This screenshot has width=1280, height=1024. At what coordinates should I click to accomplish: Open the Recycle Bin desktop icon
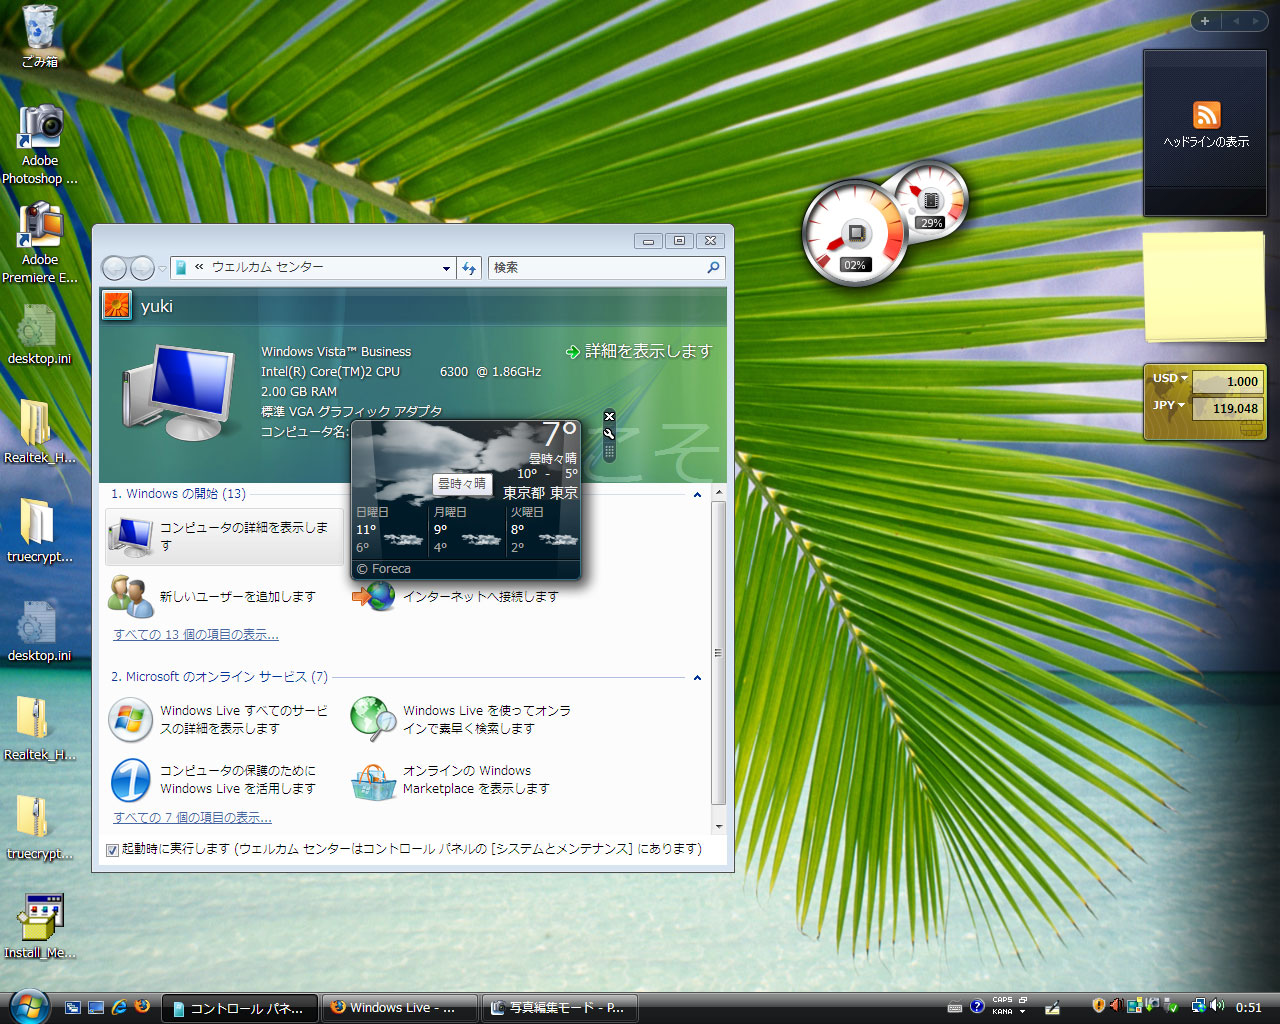tap(40, 35)
